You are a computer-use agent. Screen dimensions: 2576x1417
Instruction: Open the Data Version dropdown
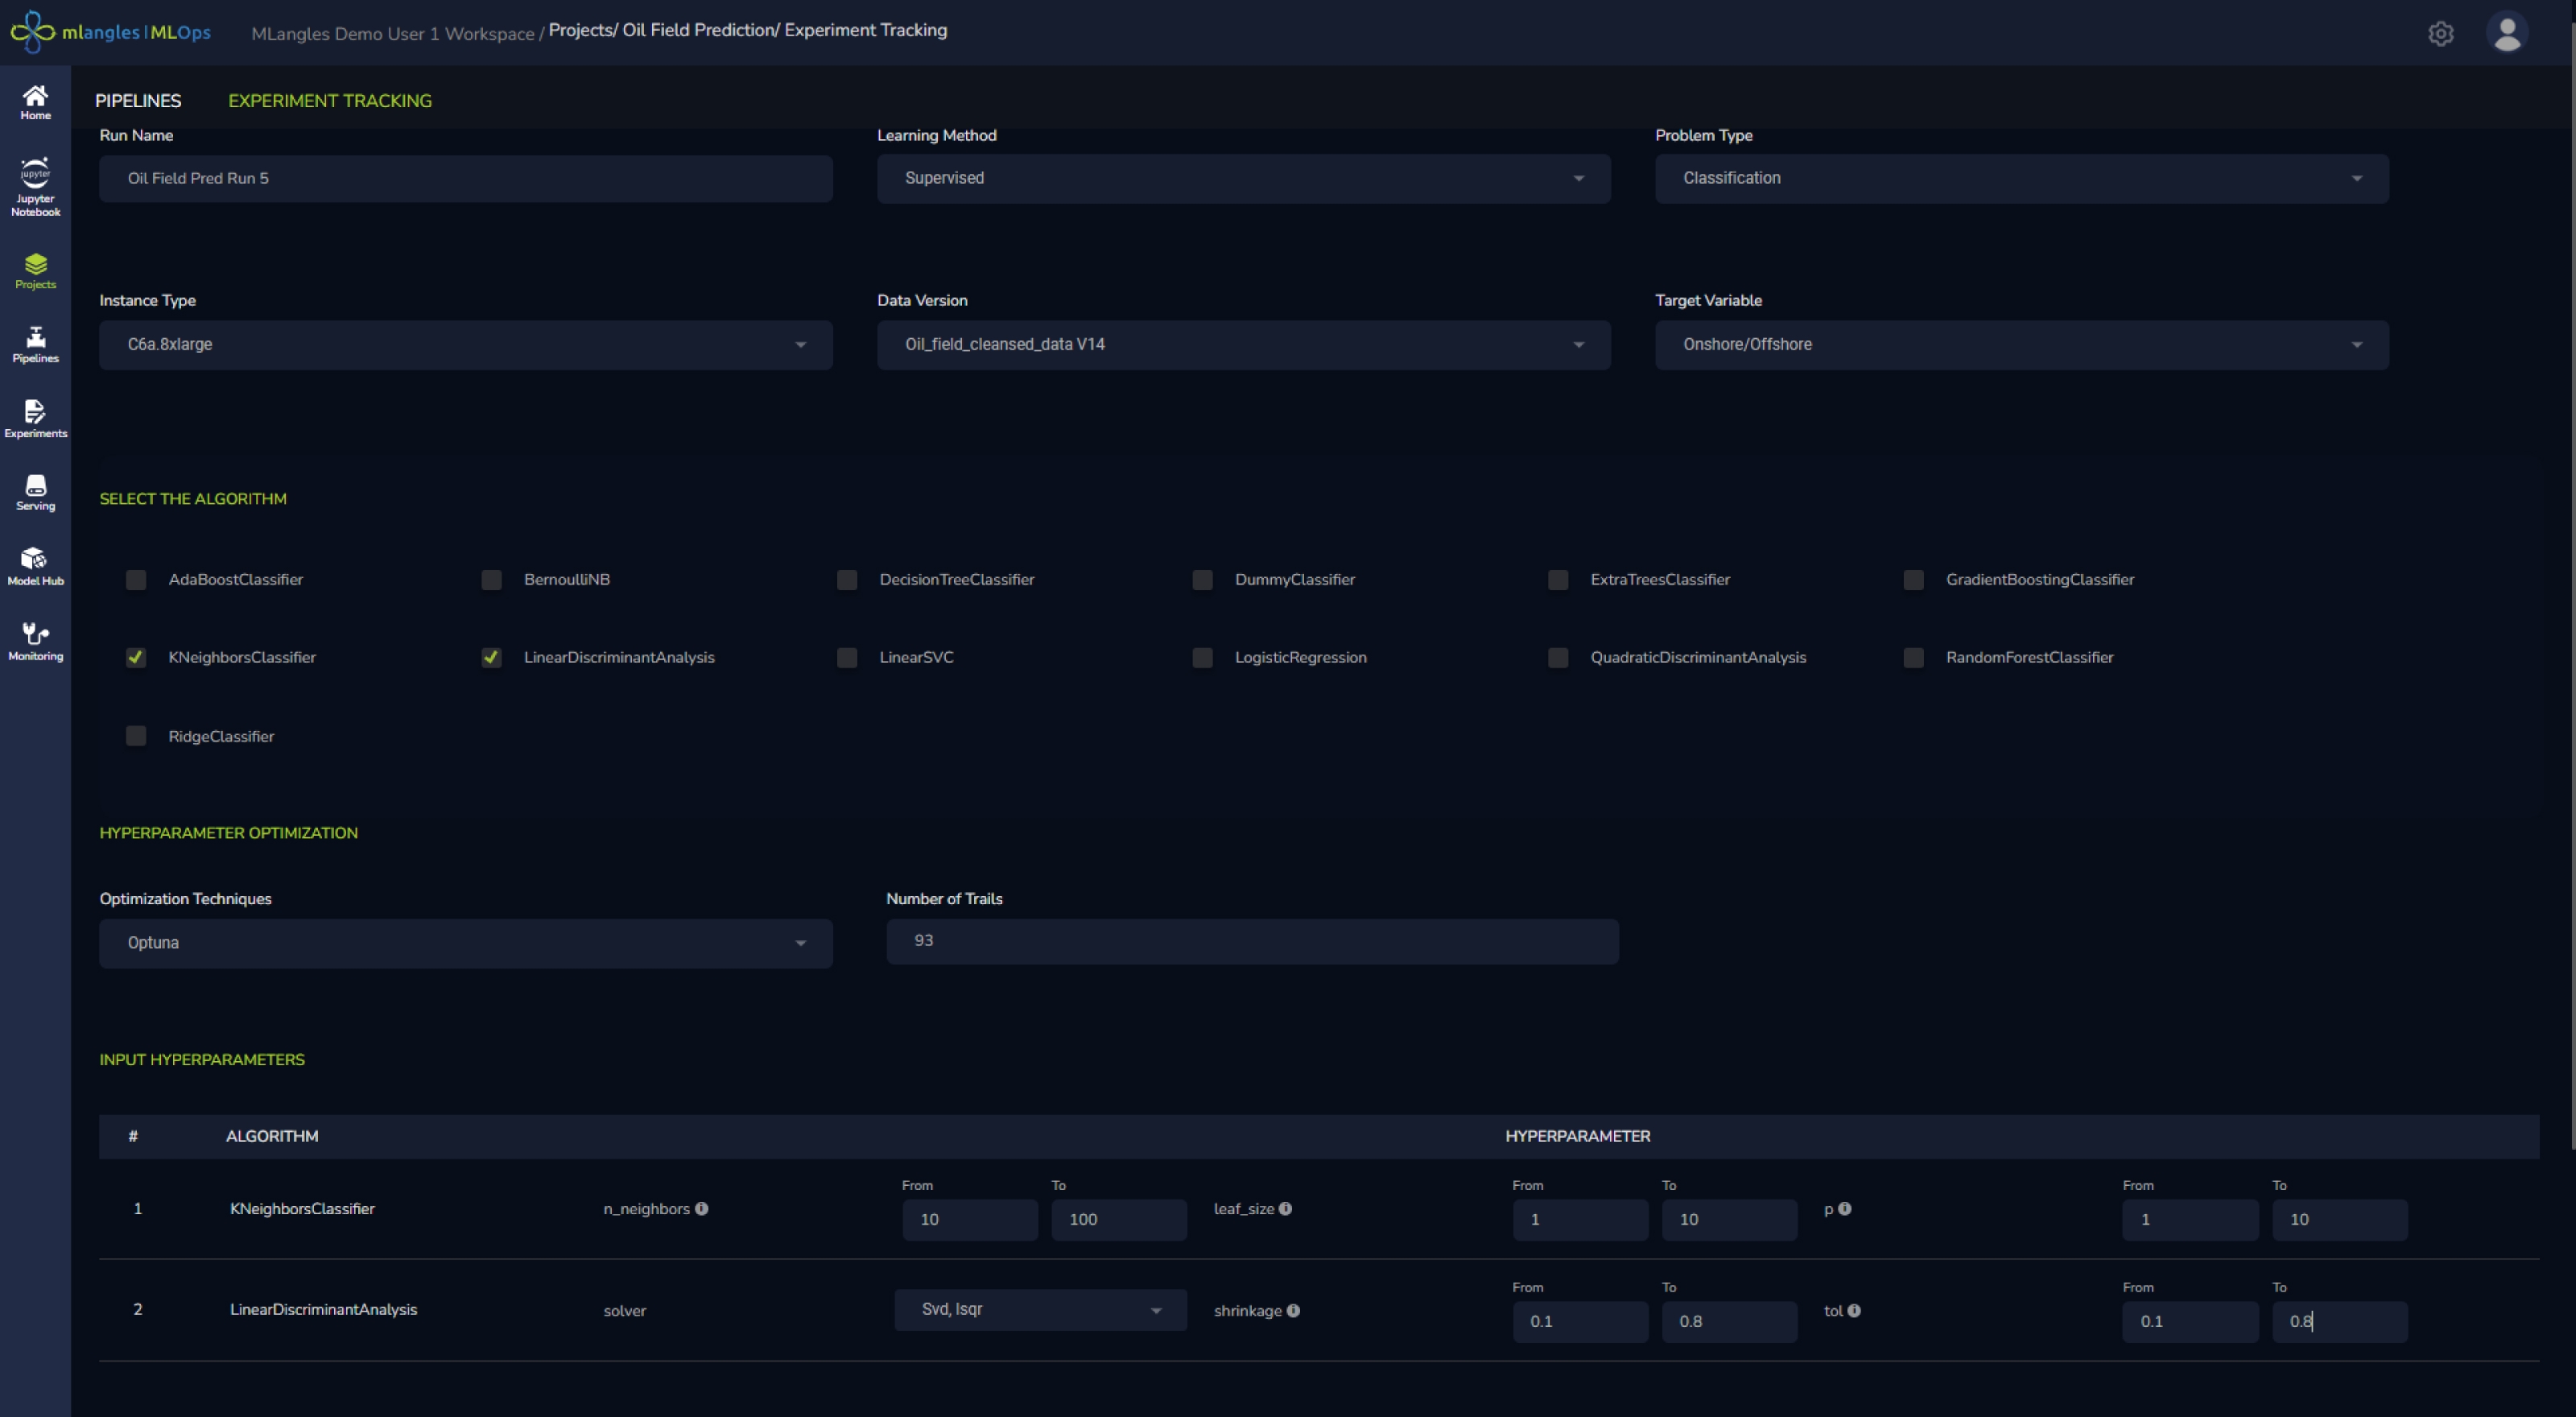click(1243, 345)
